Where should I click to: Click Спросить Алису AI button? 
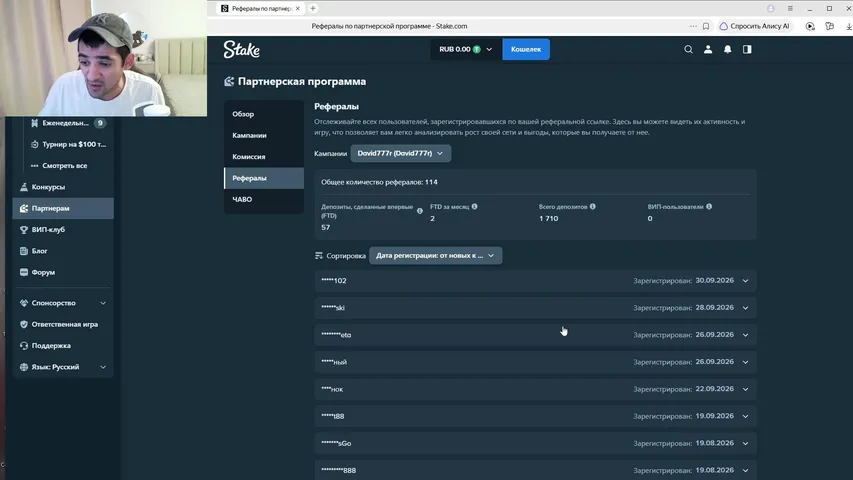[x=754, y=26]
